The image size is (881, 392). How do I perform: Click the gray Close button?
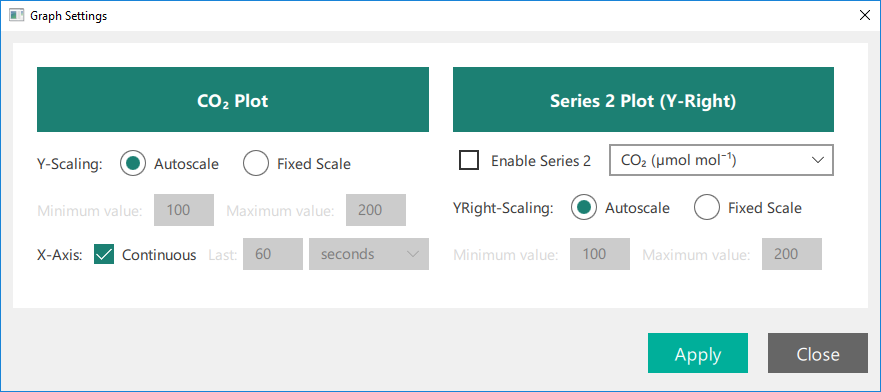818,353
